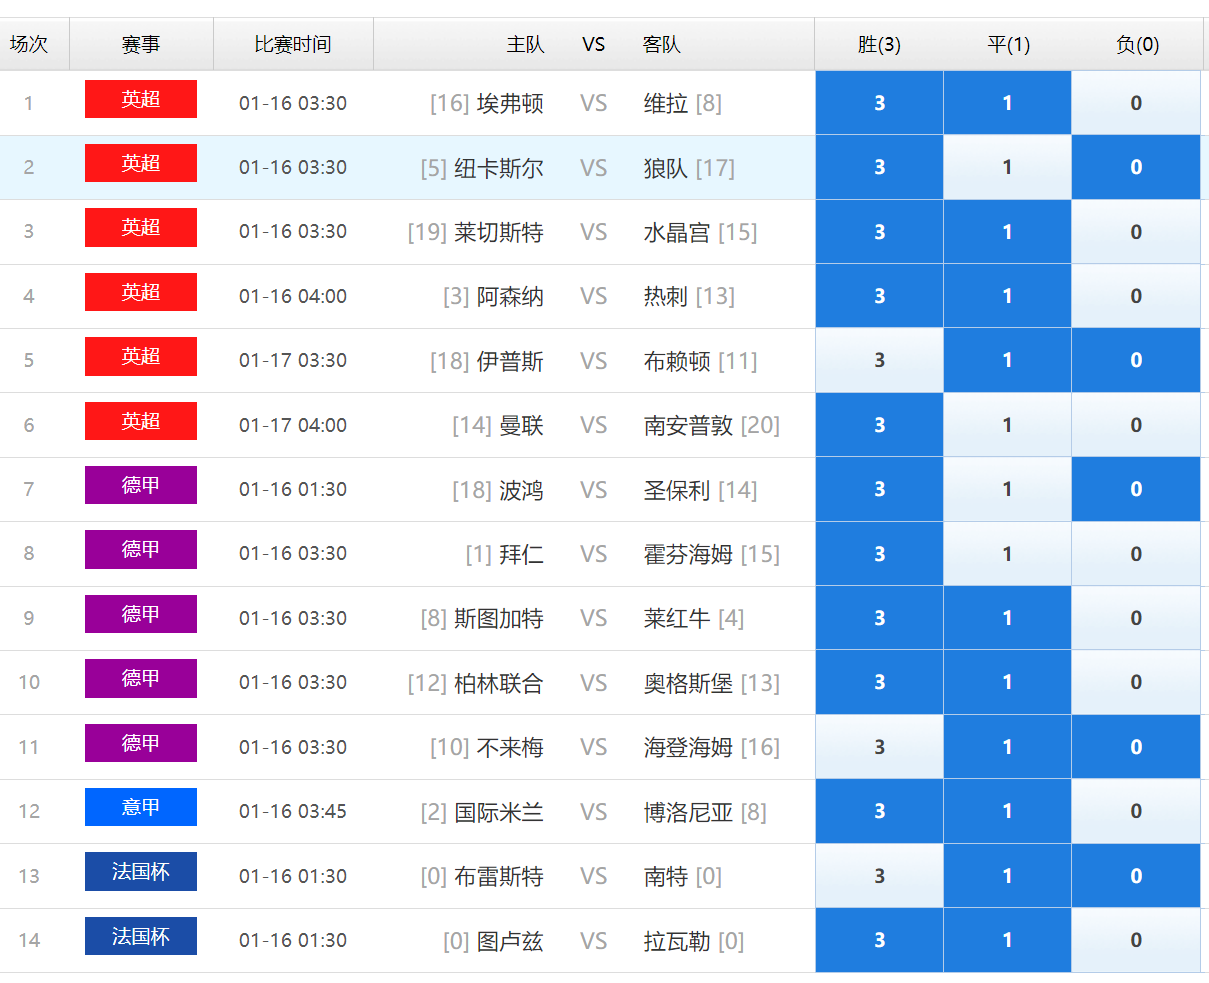Click the 负(0) column header

pyautogui.click(x=1137, y=44)
